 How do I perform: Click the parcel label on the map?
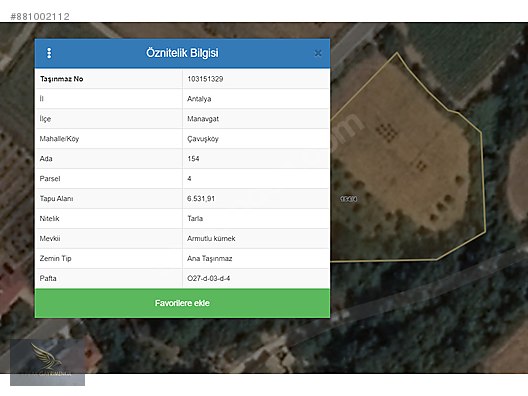click(349, 199)
